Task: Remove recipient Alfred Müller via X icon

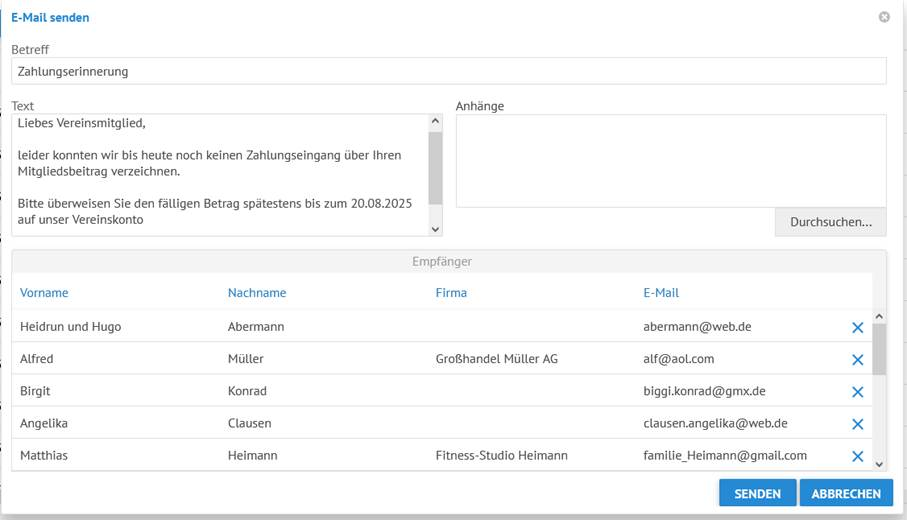Action: (857, 359)
